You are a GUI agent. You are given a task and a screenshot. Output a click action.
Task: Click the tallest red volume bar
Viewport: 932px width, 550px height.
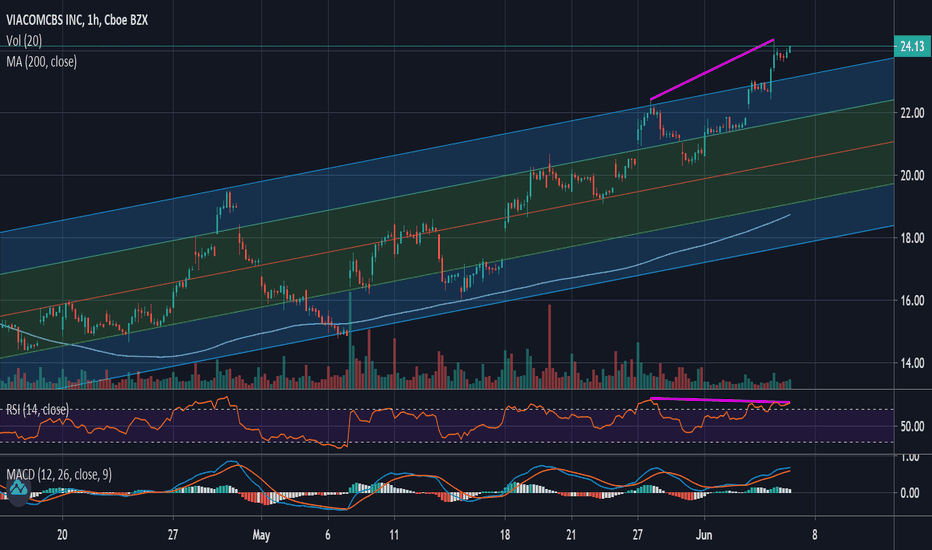549,347
